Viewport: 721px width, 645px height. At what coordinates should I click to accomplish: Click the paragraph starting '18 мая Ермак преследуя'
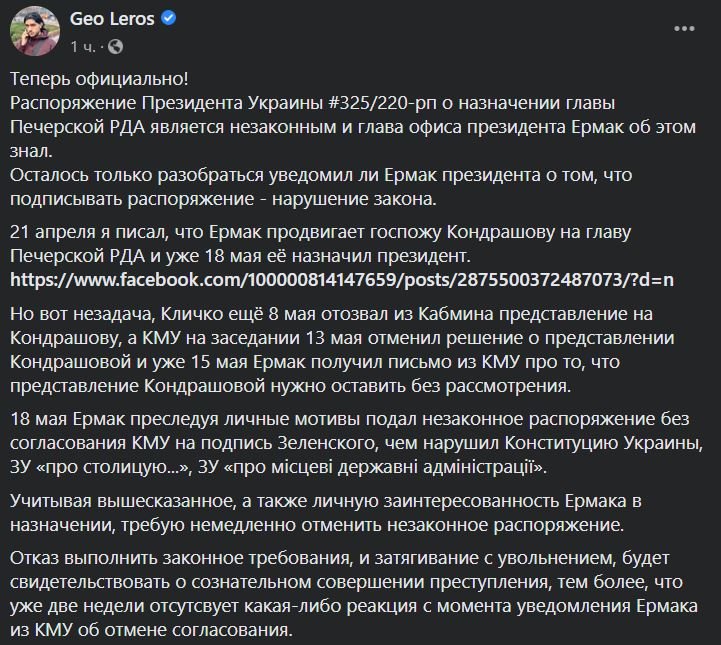[356, 443]
